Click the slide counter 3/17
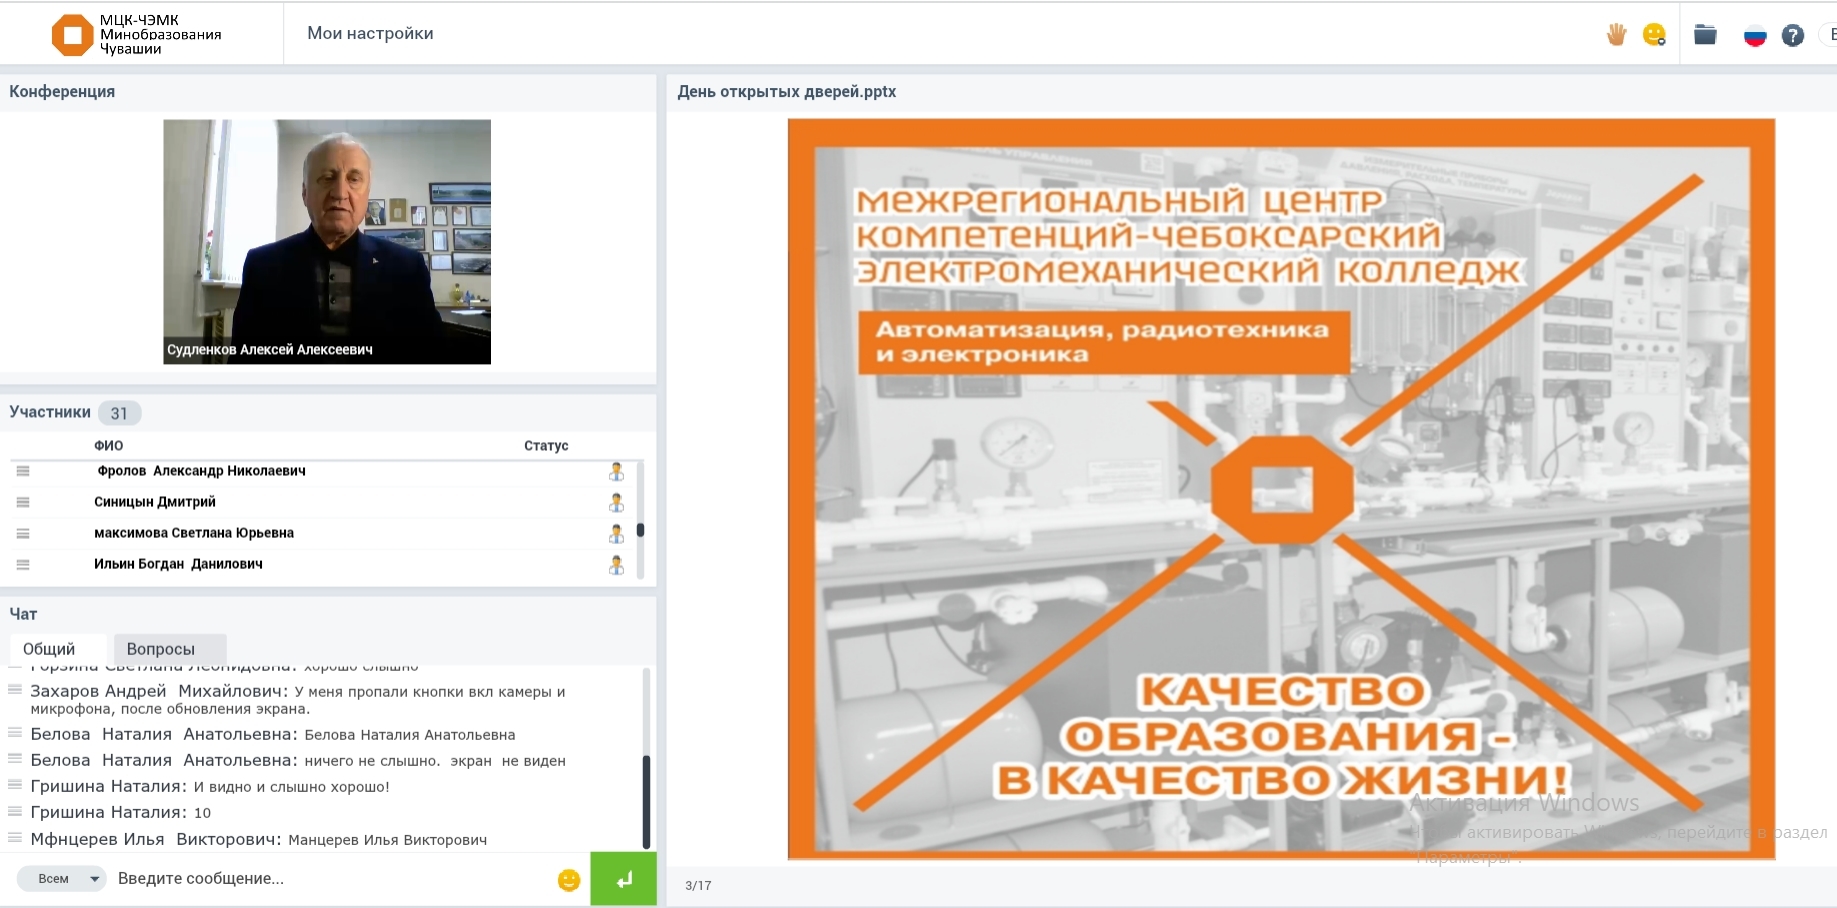This screenshot has height=908, width=1837. (x=698, y=886)
